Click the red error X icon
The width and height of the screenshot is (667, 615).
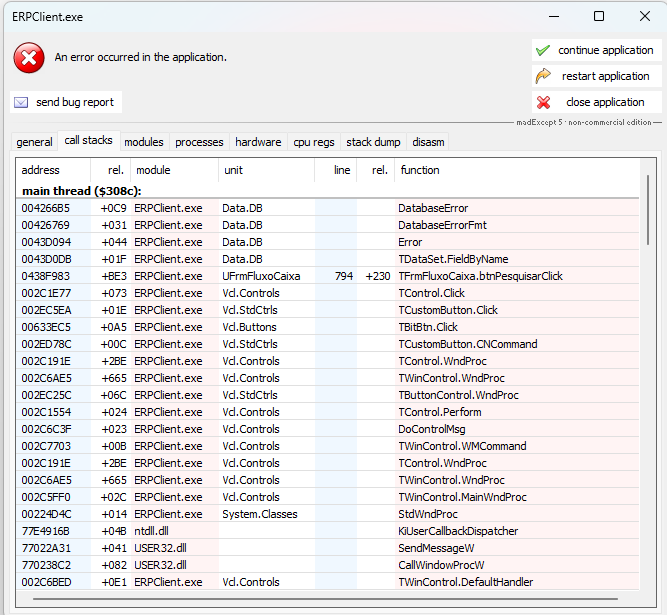point(29,58)
